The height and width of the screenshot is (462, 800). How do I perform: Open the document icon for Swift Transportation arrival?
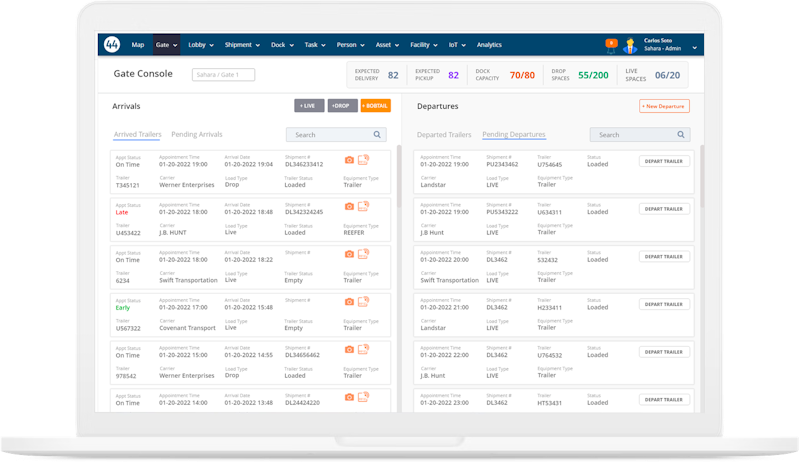point(363,254)
